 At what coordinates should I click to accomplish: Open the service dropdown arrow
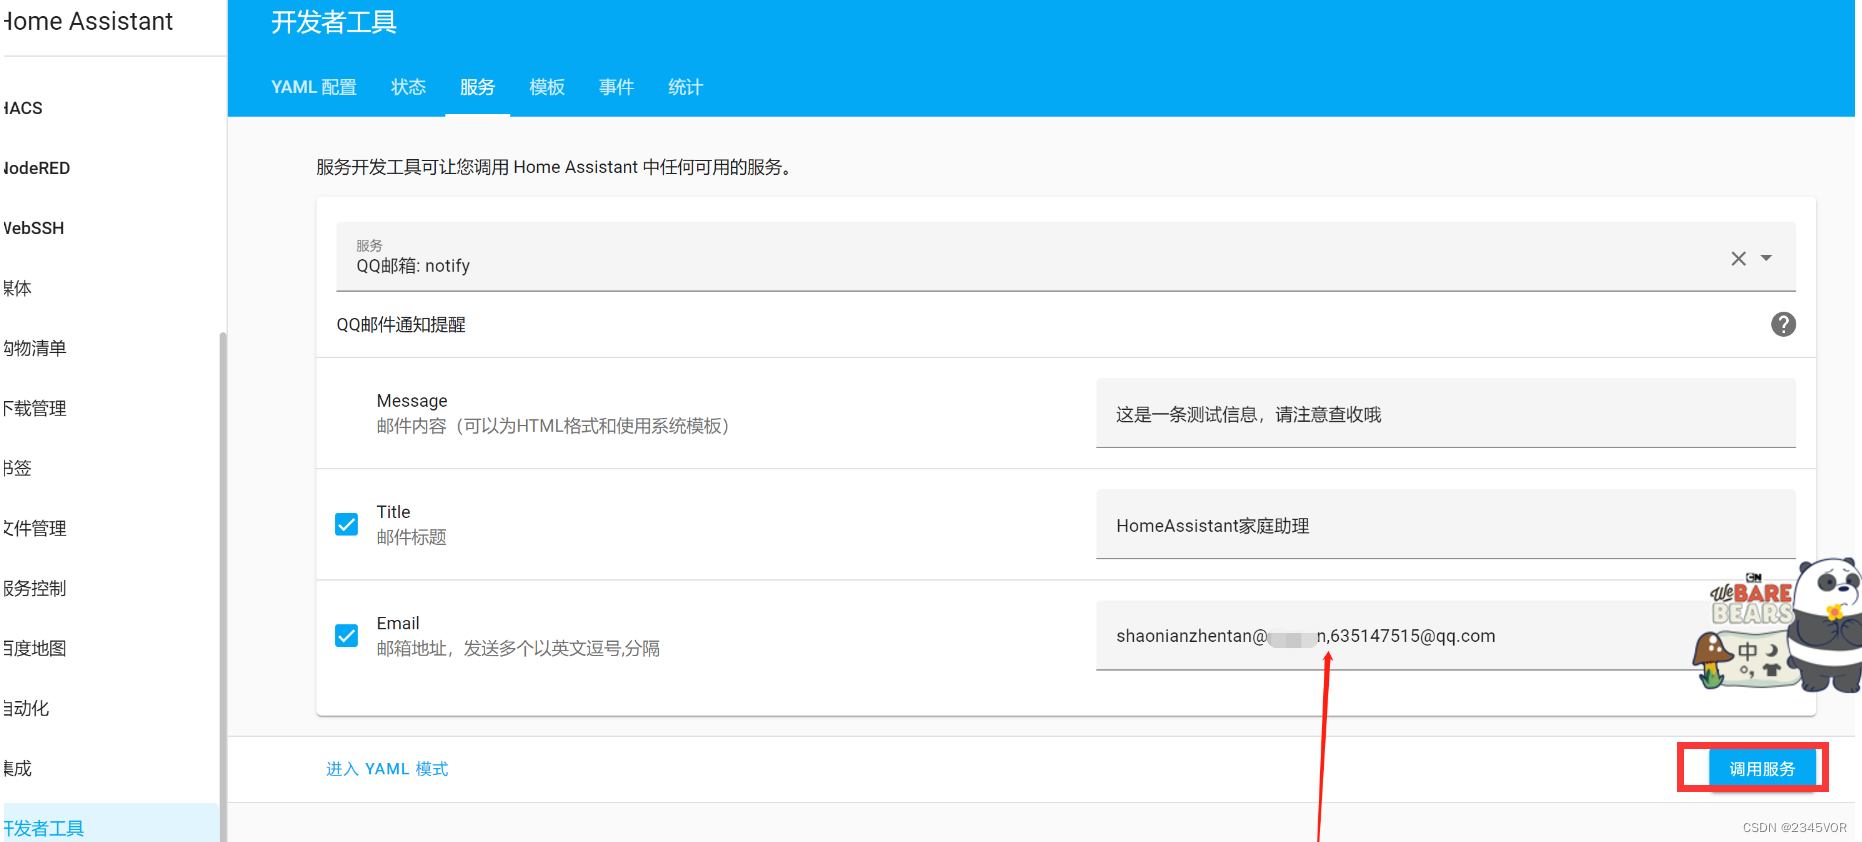point(1766,258)
